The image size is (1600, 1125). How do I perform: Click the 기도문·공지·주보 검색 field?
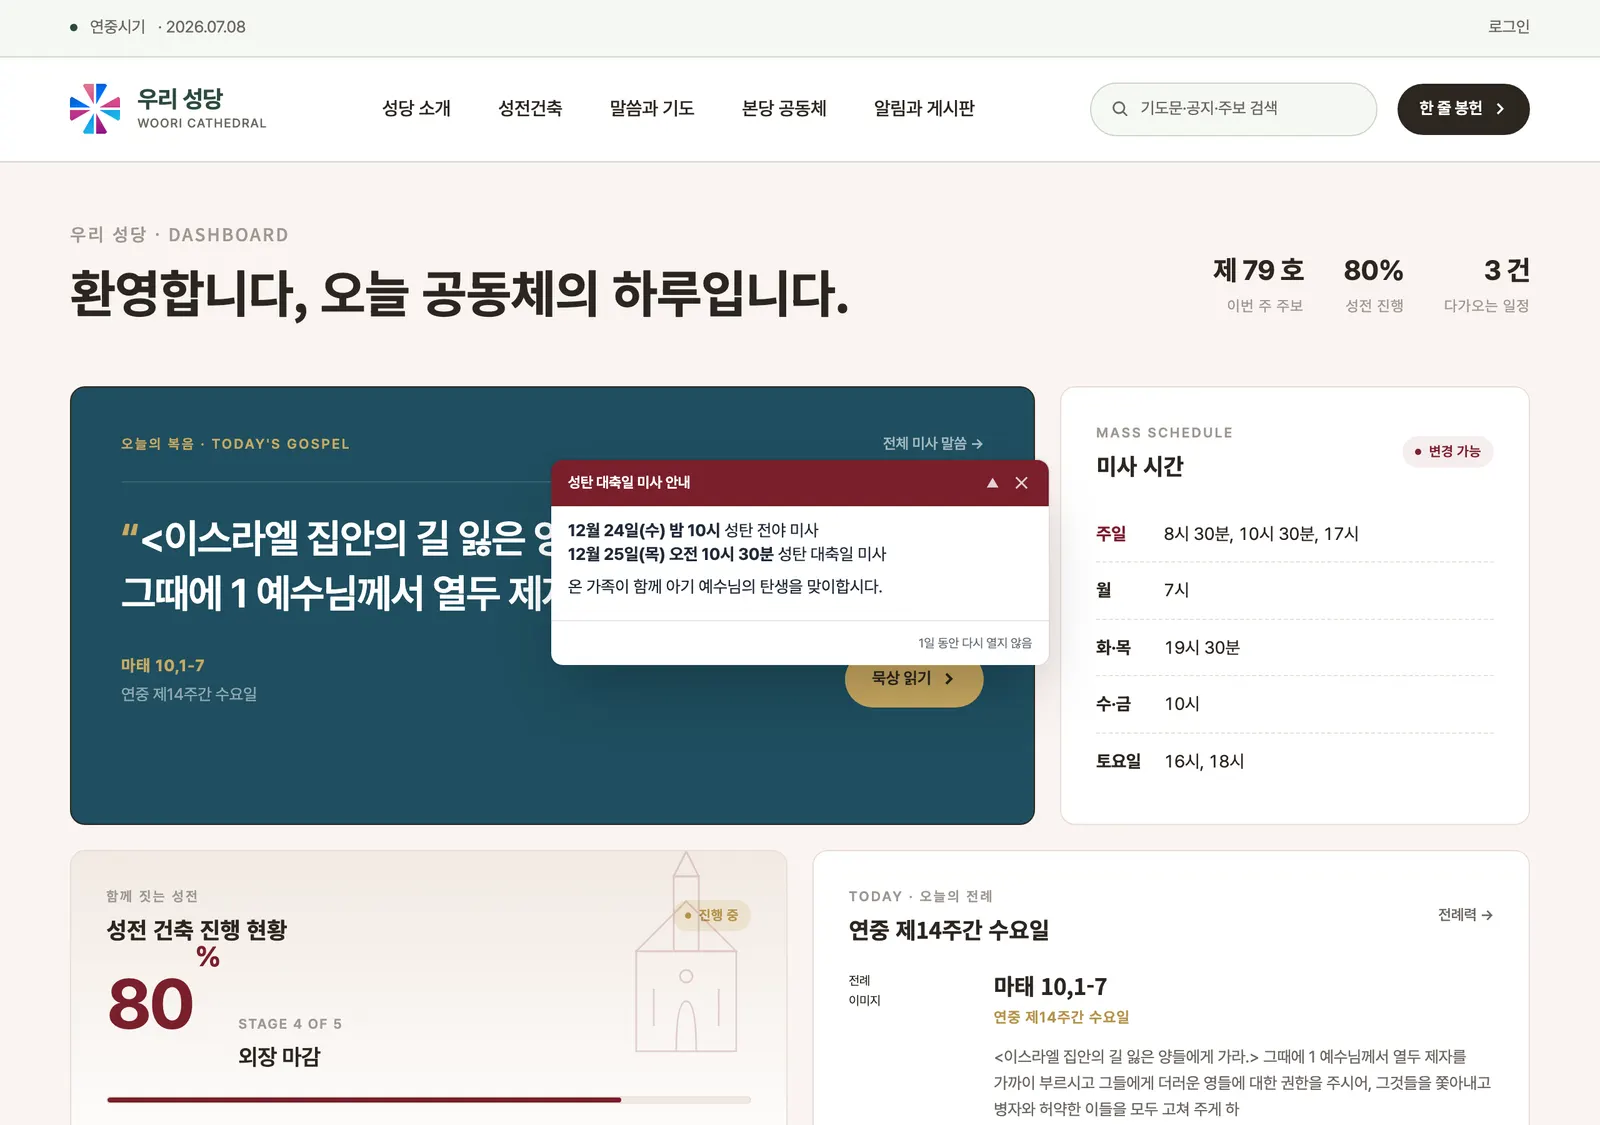coord(1233,109)
